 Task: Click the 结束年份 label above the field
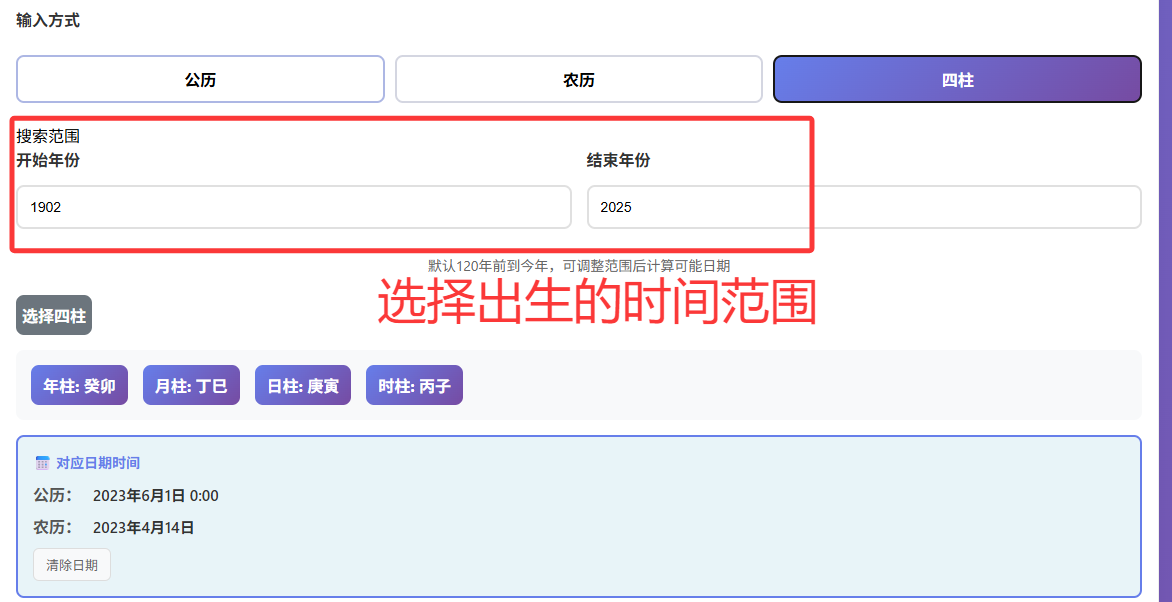click(x=618, y=160)
